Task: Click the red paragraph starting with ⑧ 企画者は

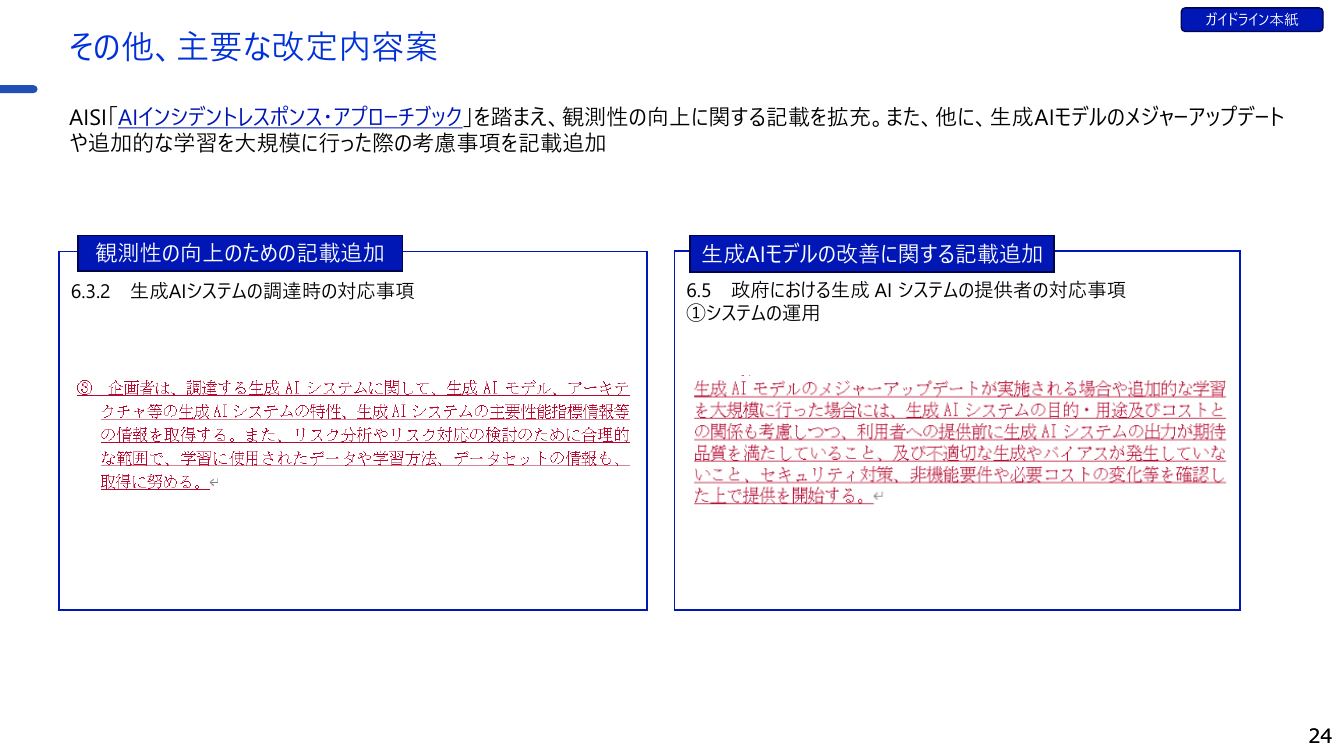Action: (x=354, y=434)
